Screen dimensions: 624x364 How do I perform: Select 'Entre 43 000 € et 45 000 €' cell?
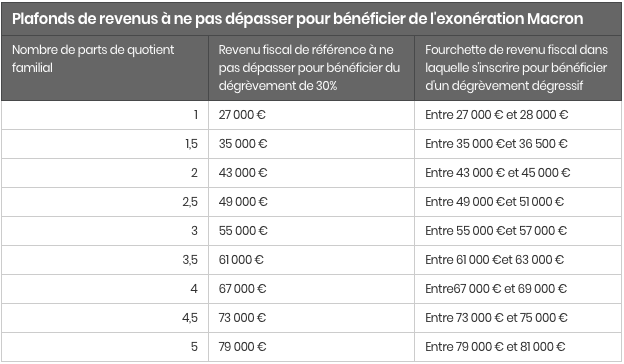coord(518,173)
